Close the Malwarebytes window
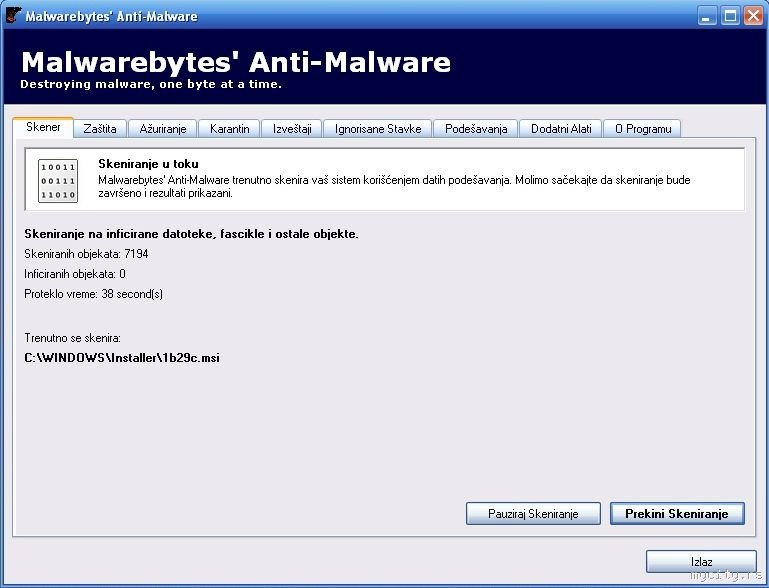 (x=753, y=16)
